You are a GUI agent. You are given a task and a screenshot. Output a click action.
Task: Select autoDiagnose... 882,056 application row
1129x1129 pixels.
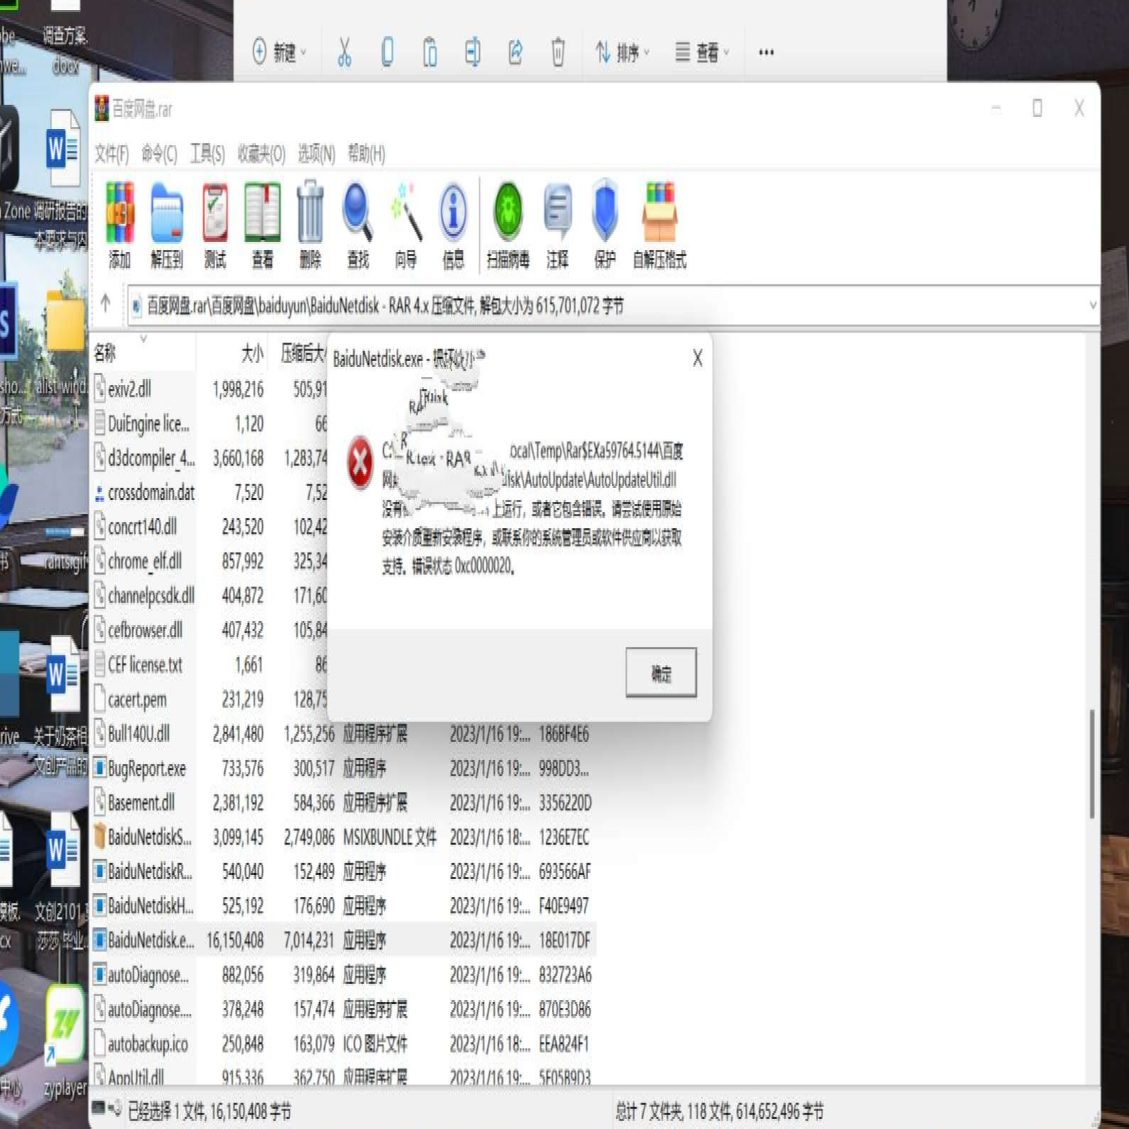pyautogui.click(x=343, y=975)
